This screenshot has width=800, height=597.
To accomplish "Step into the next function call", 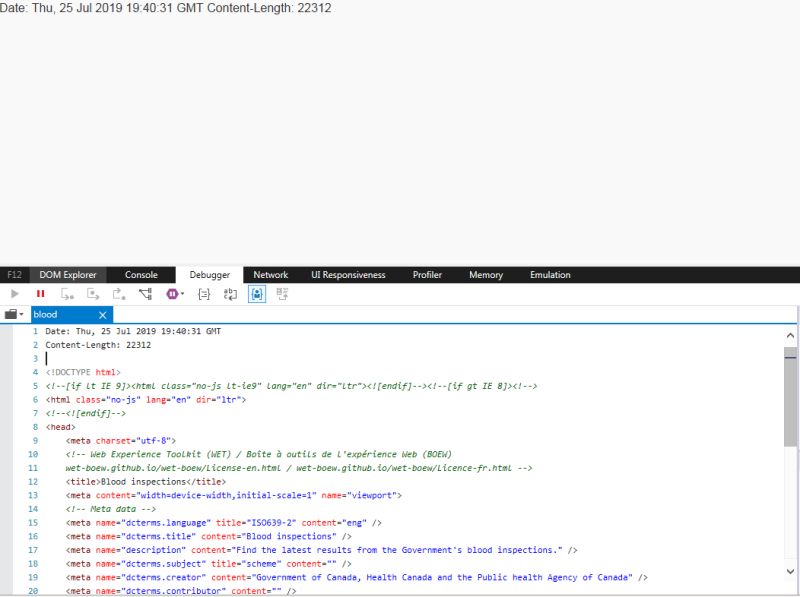I will [x=66, y=293].
